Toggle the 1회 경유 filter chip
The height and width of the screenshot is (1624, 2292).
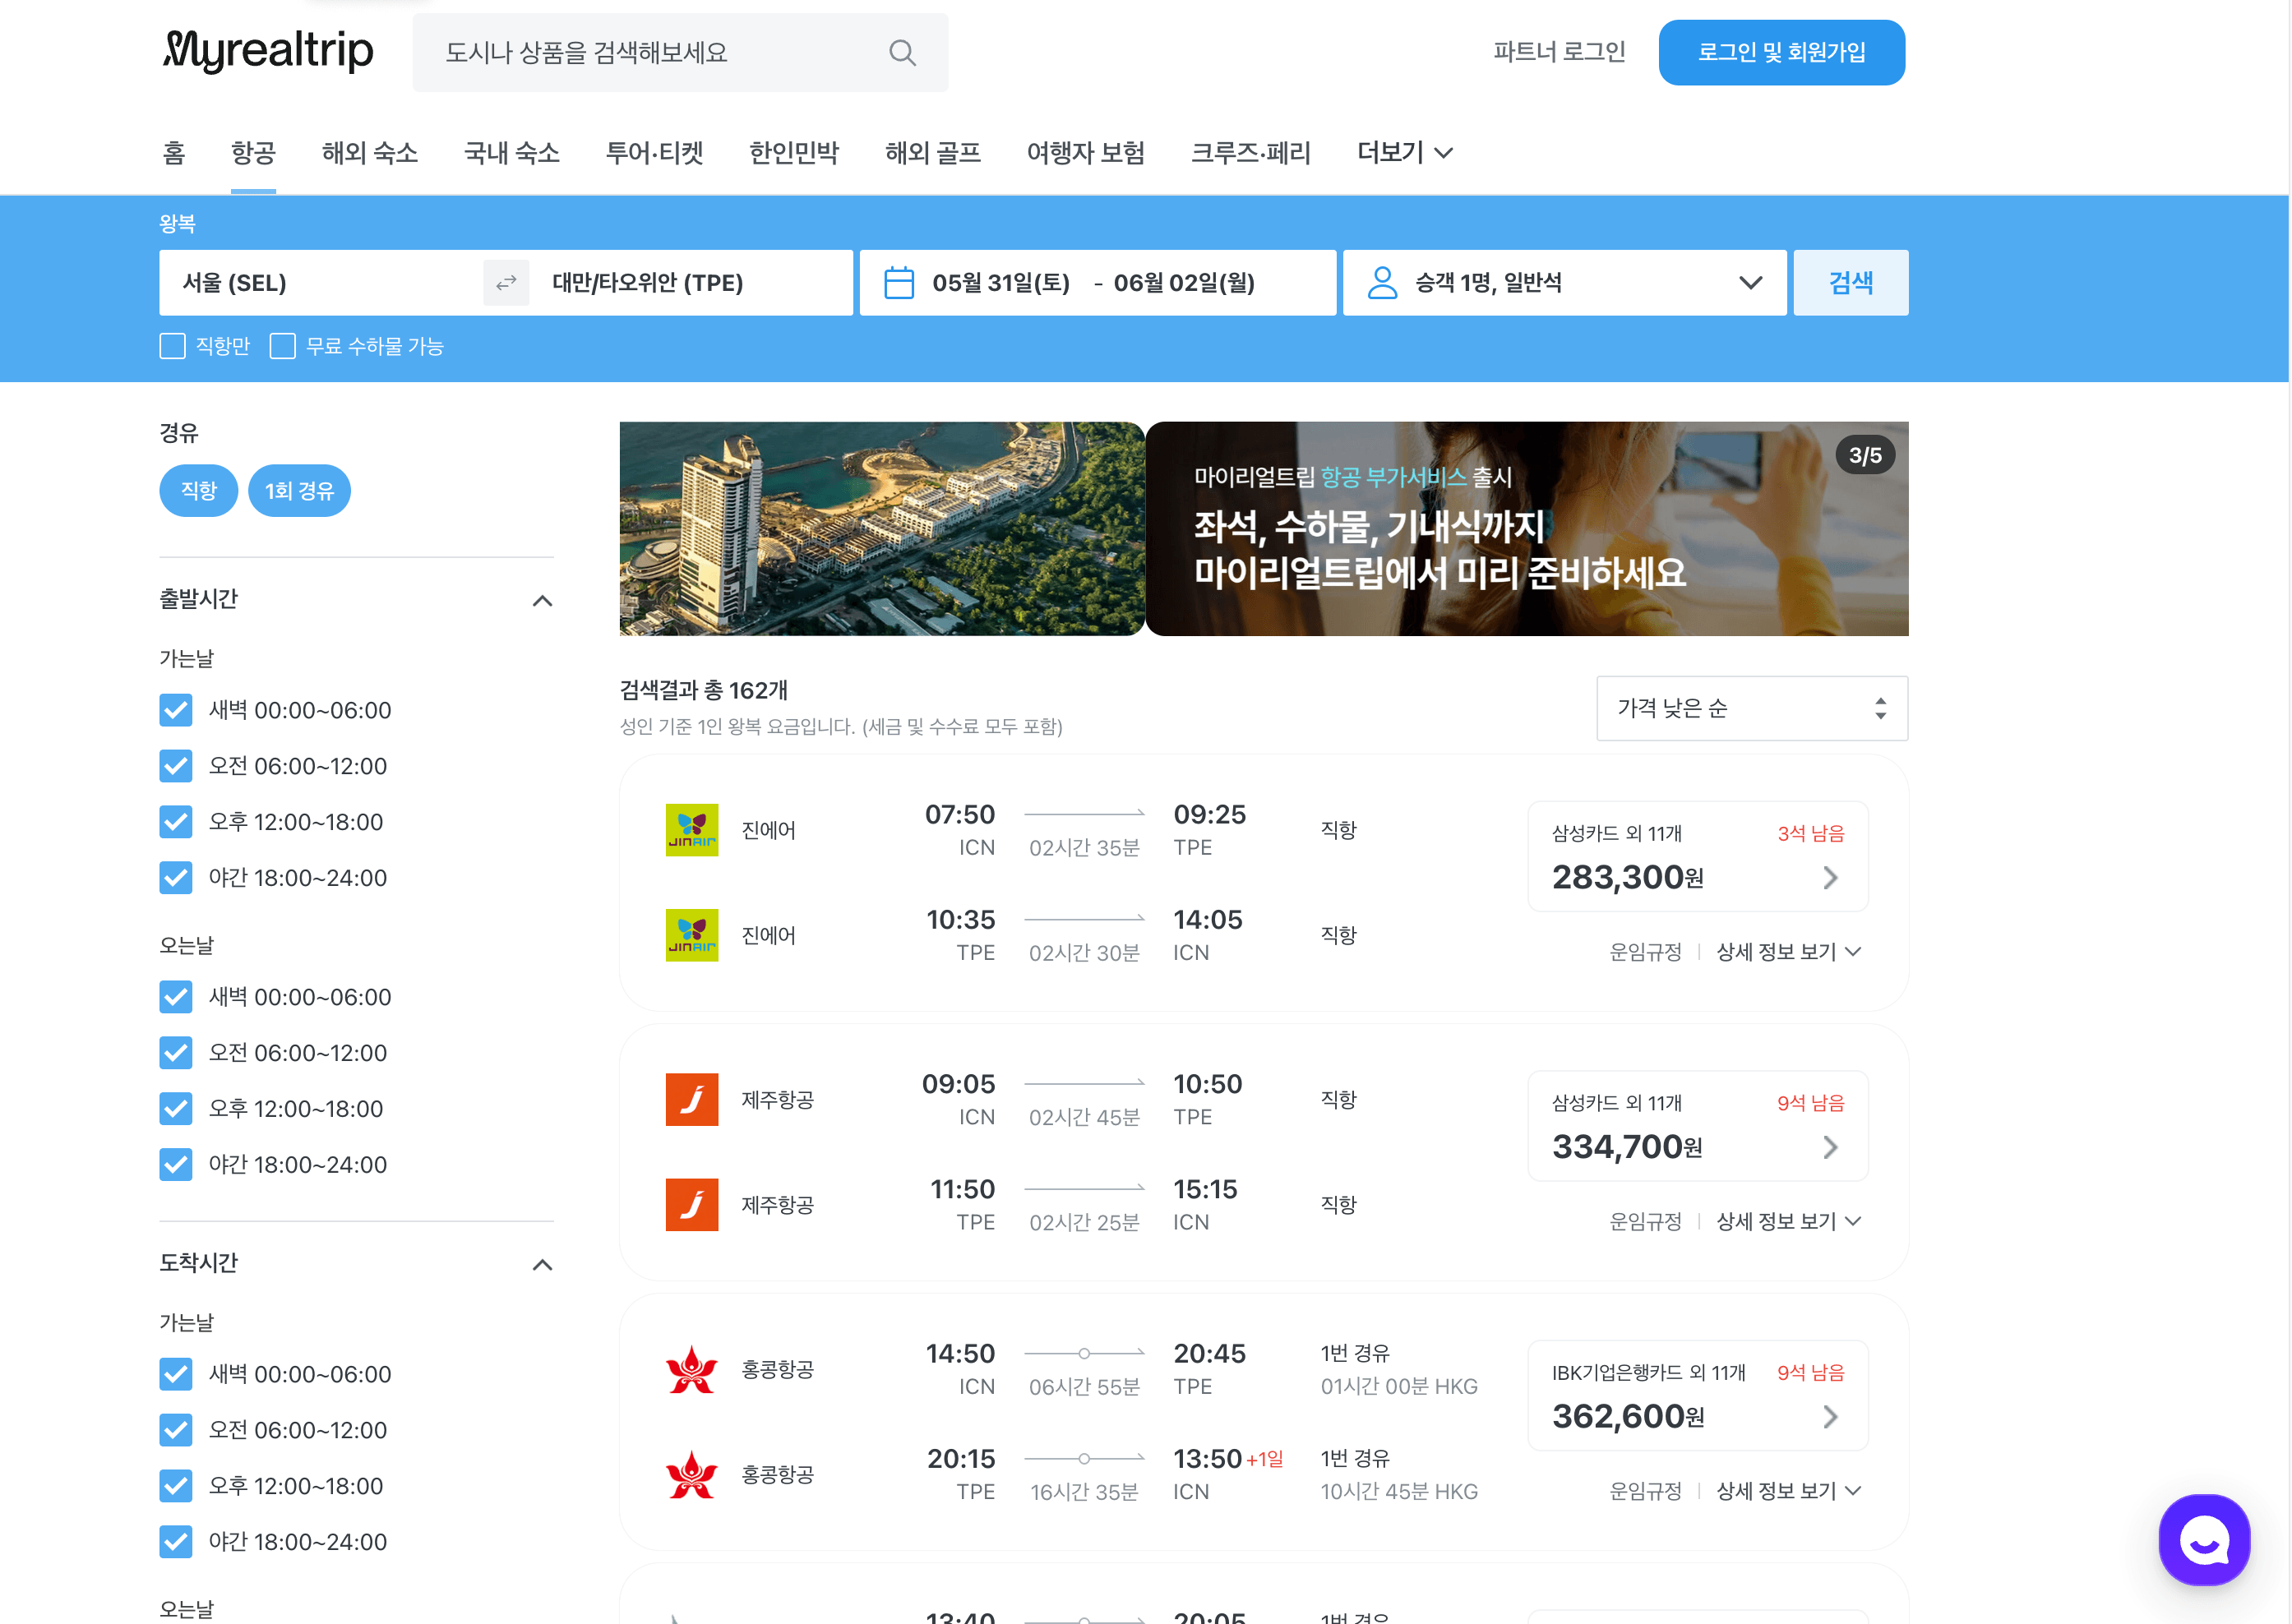(299, 491)
